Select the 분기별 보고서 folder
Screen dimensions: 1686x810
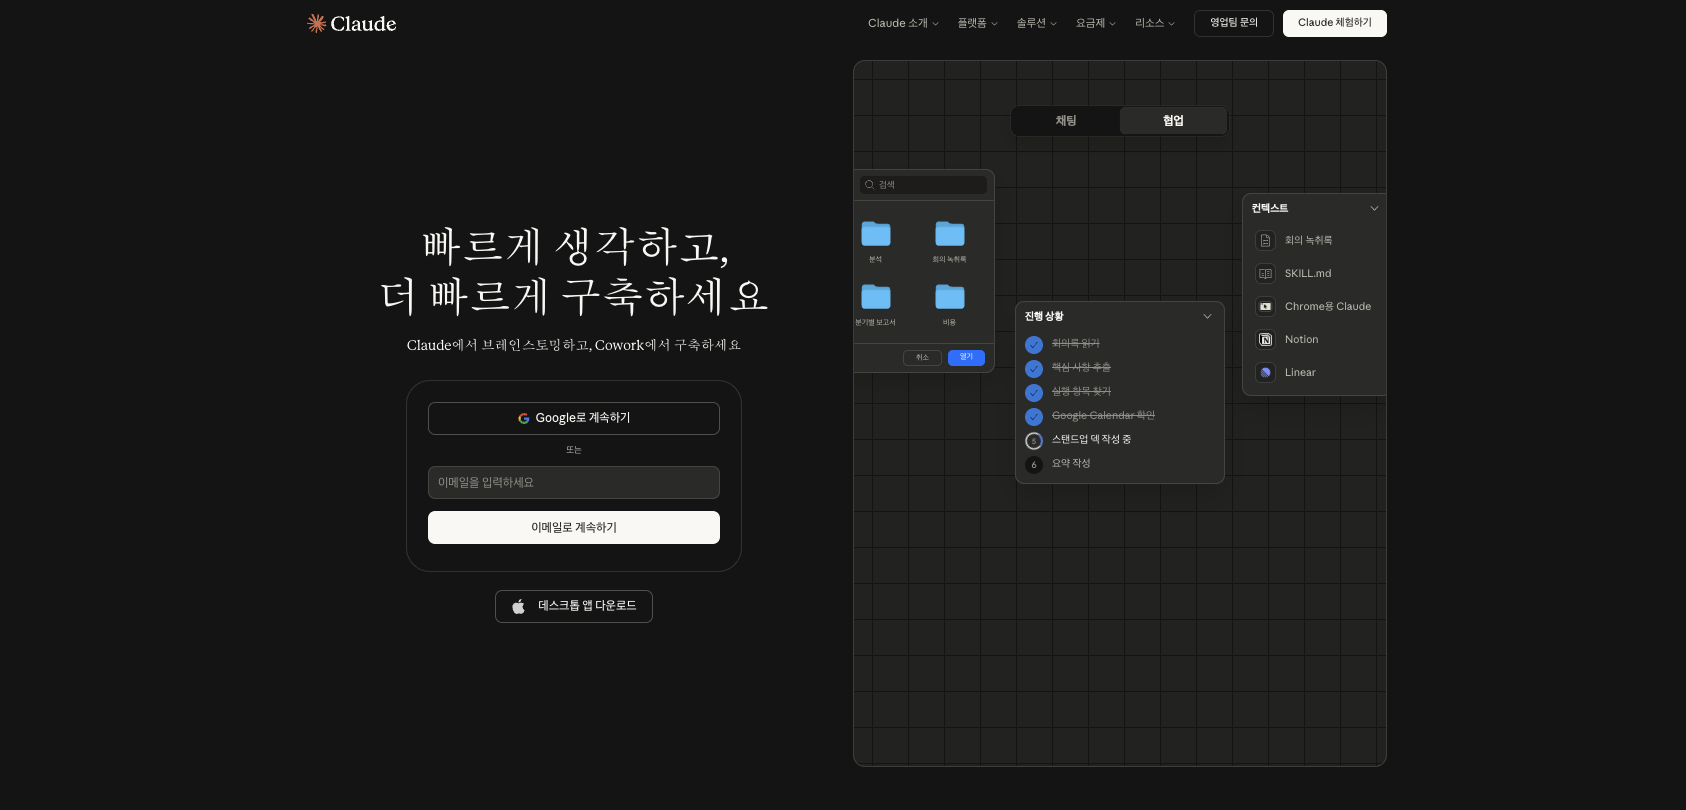tap(876, 297)
